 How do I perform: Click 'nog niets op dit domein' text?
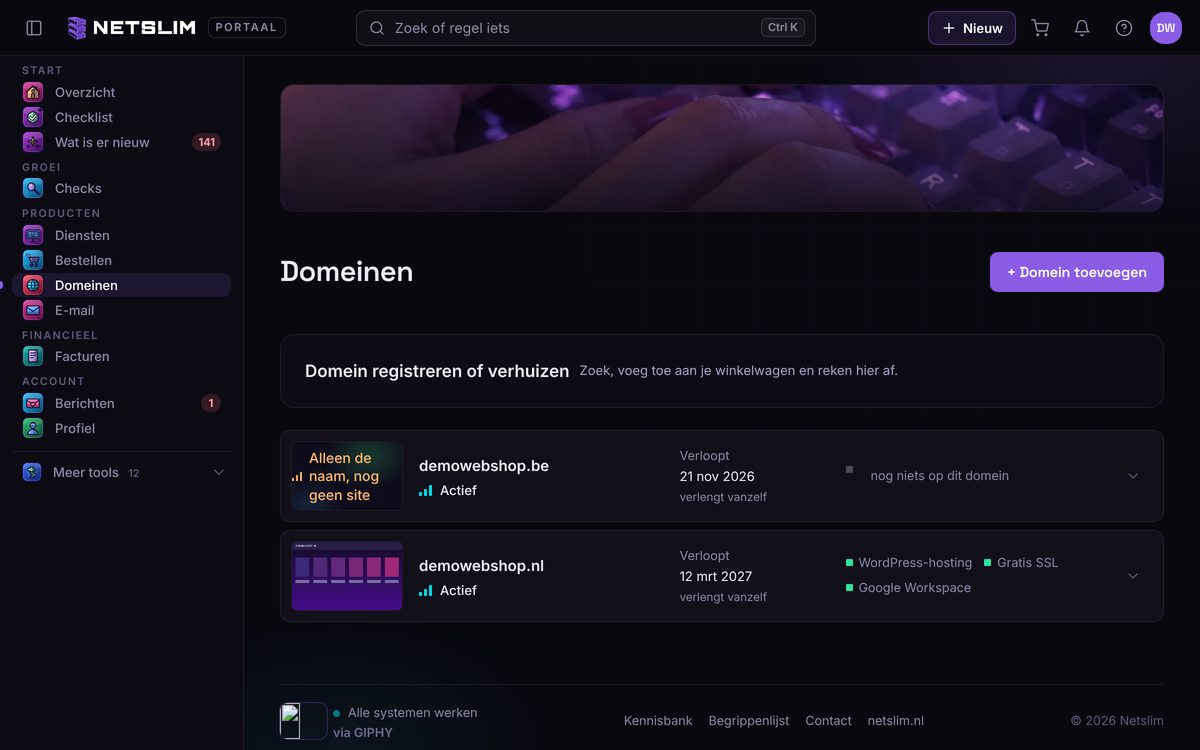coord(940,476)
